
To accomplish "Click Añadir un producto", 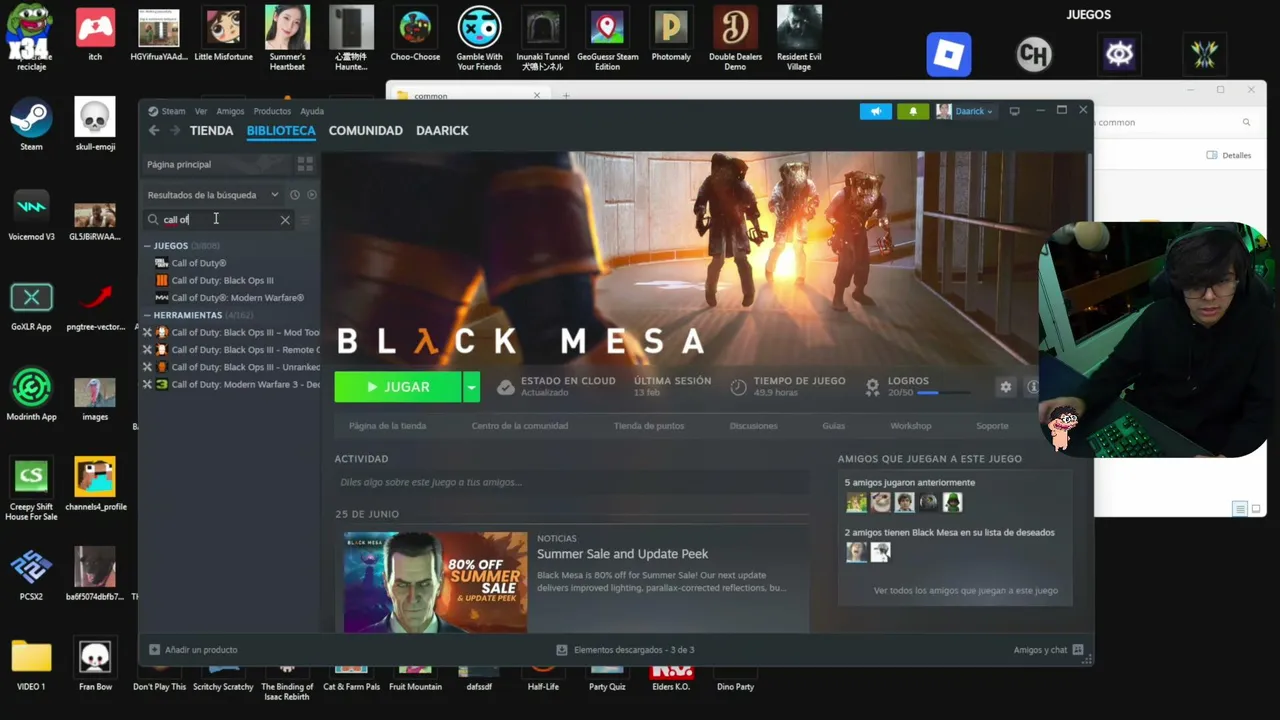I will (193, 650).
